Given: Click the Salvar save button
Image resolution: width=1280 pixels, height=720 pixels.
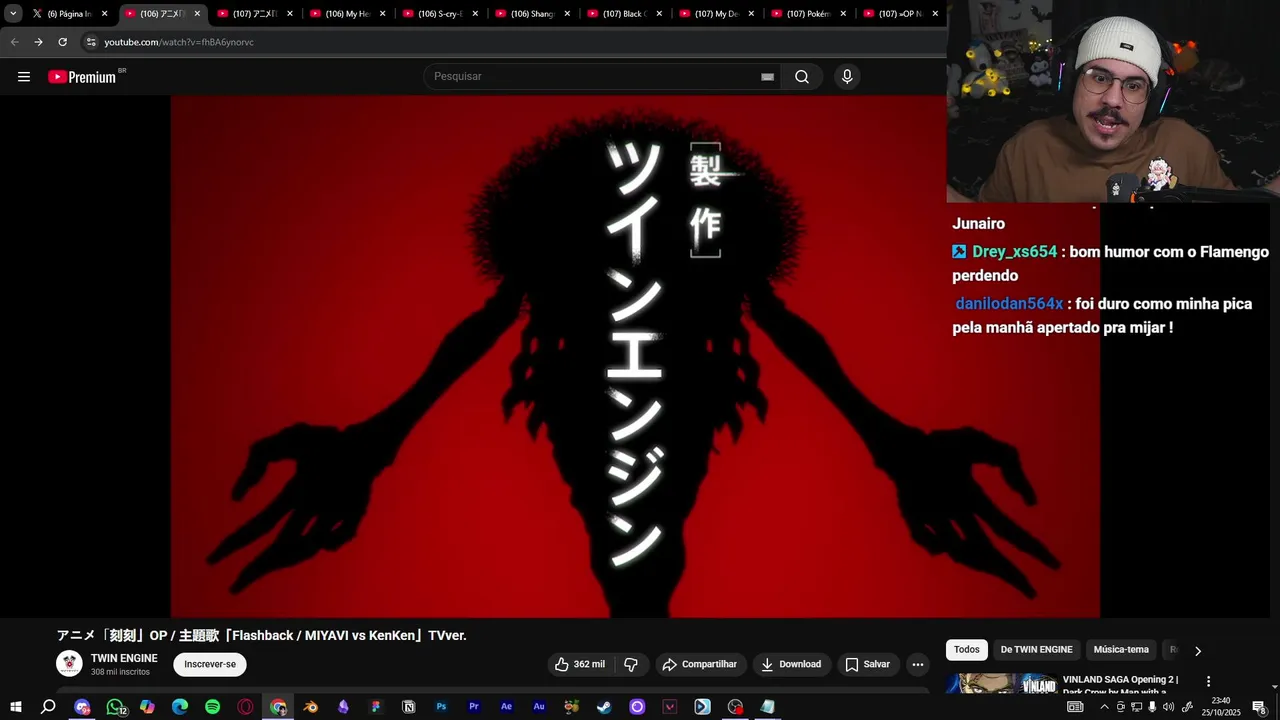Looking at the screenshot, I should coord(867,664).
